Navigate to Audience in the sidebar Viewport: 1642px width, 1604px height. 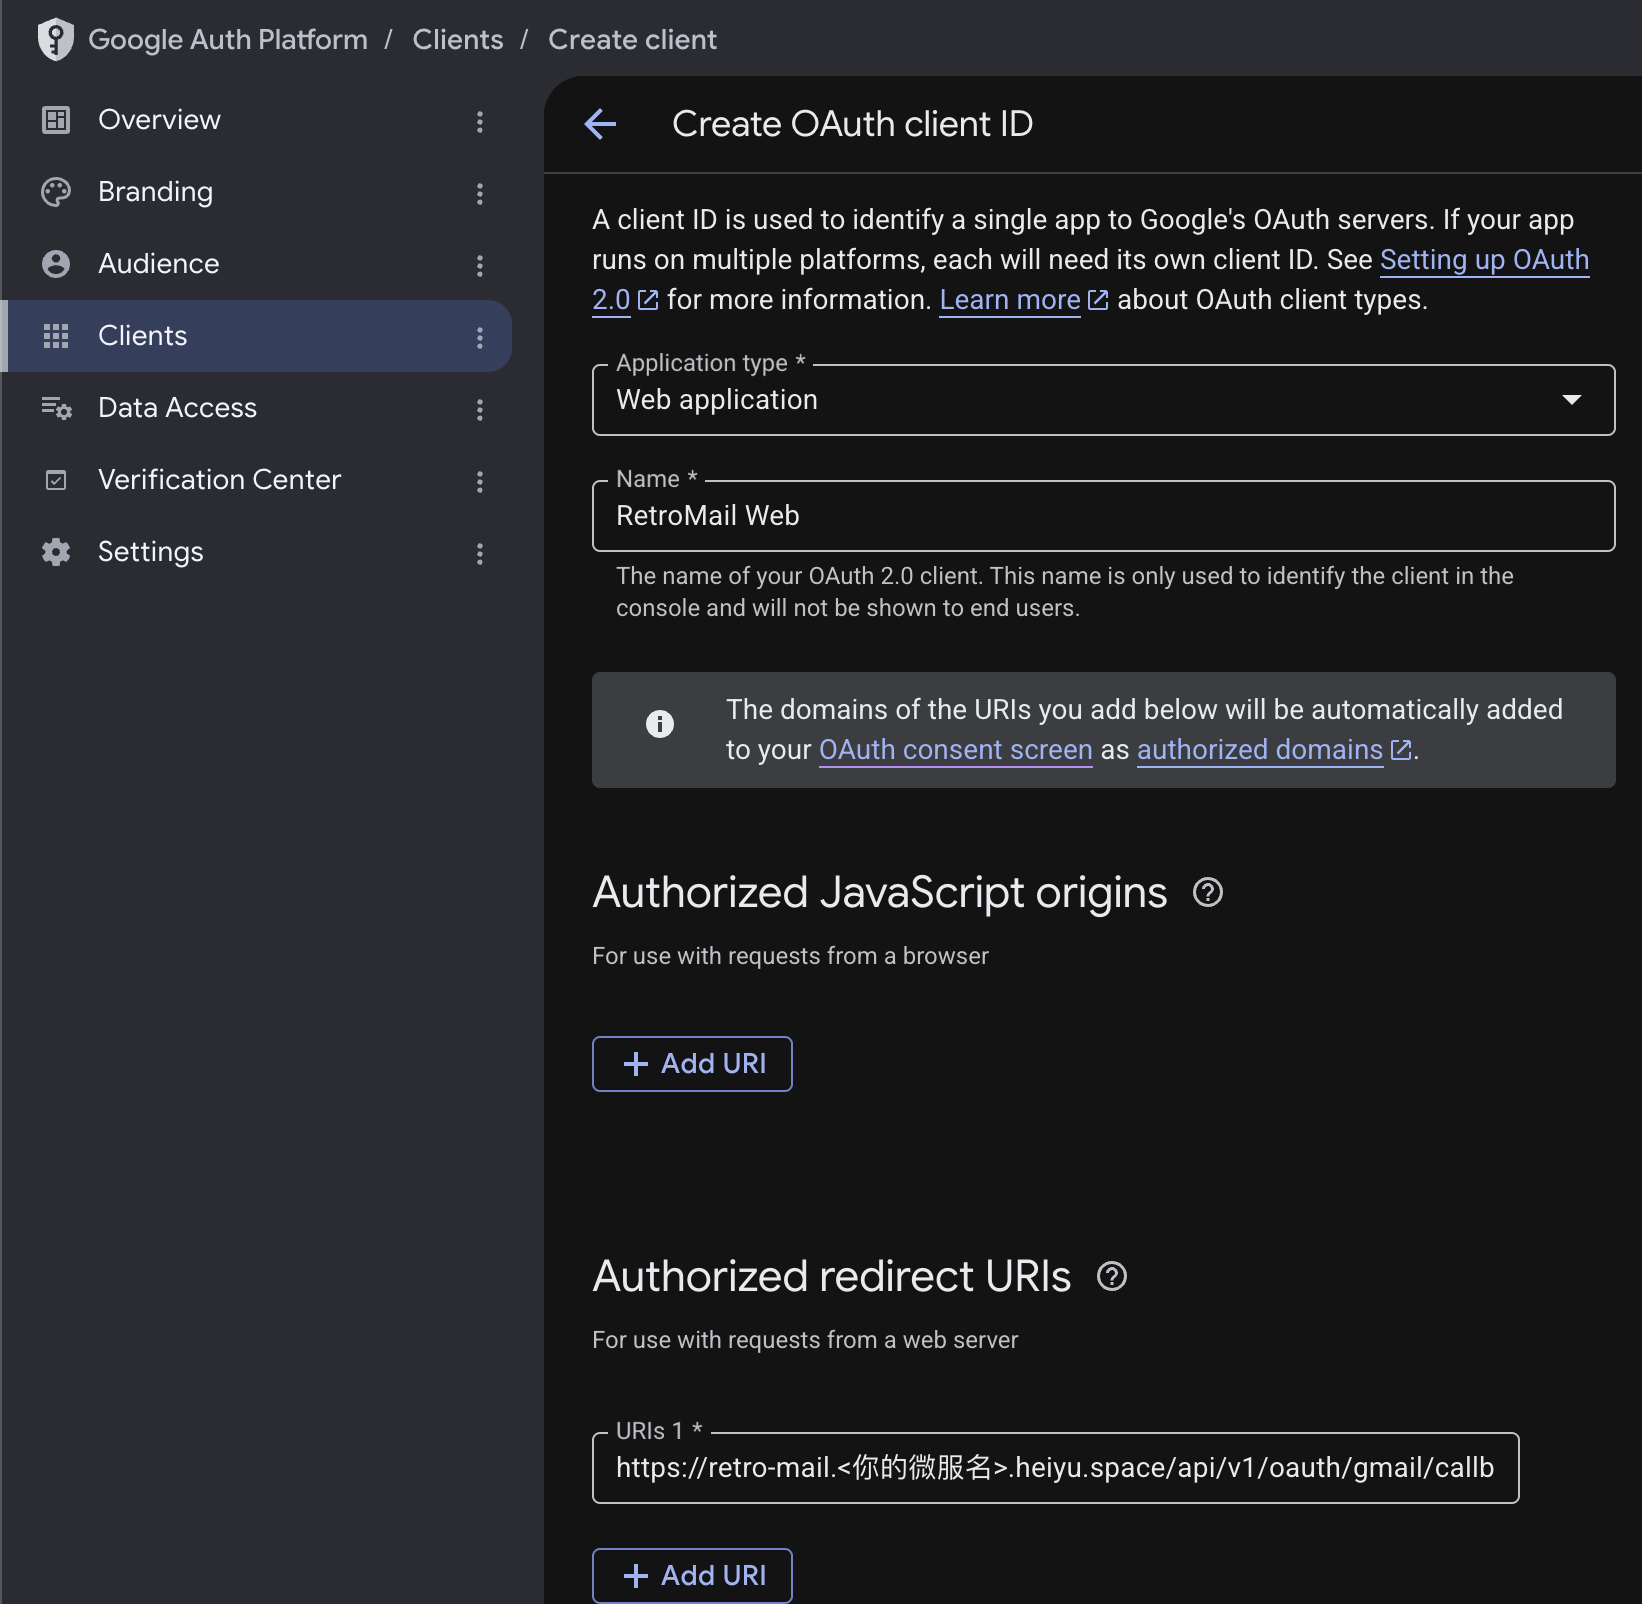click(x=158, y=264)
